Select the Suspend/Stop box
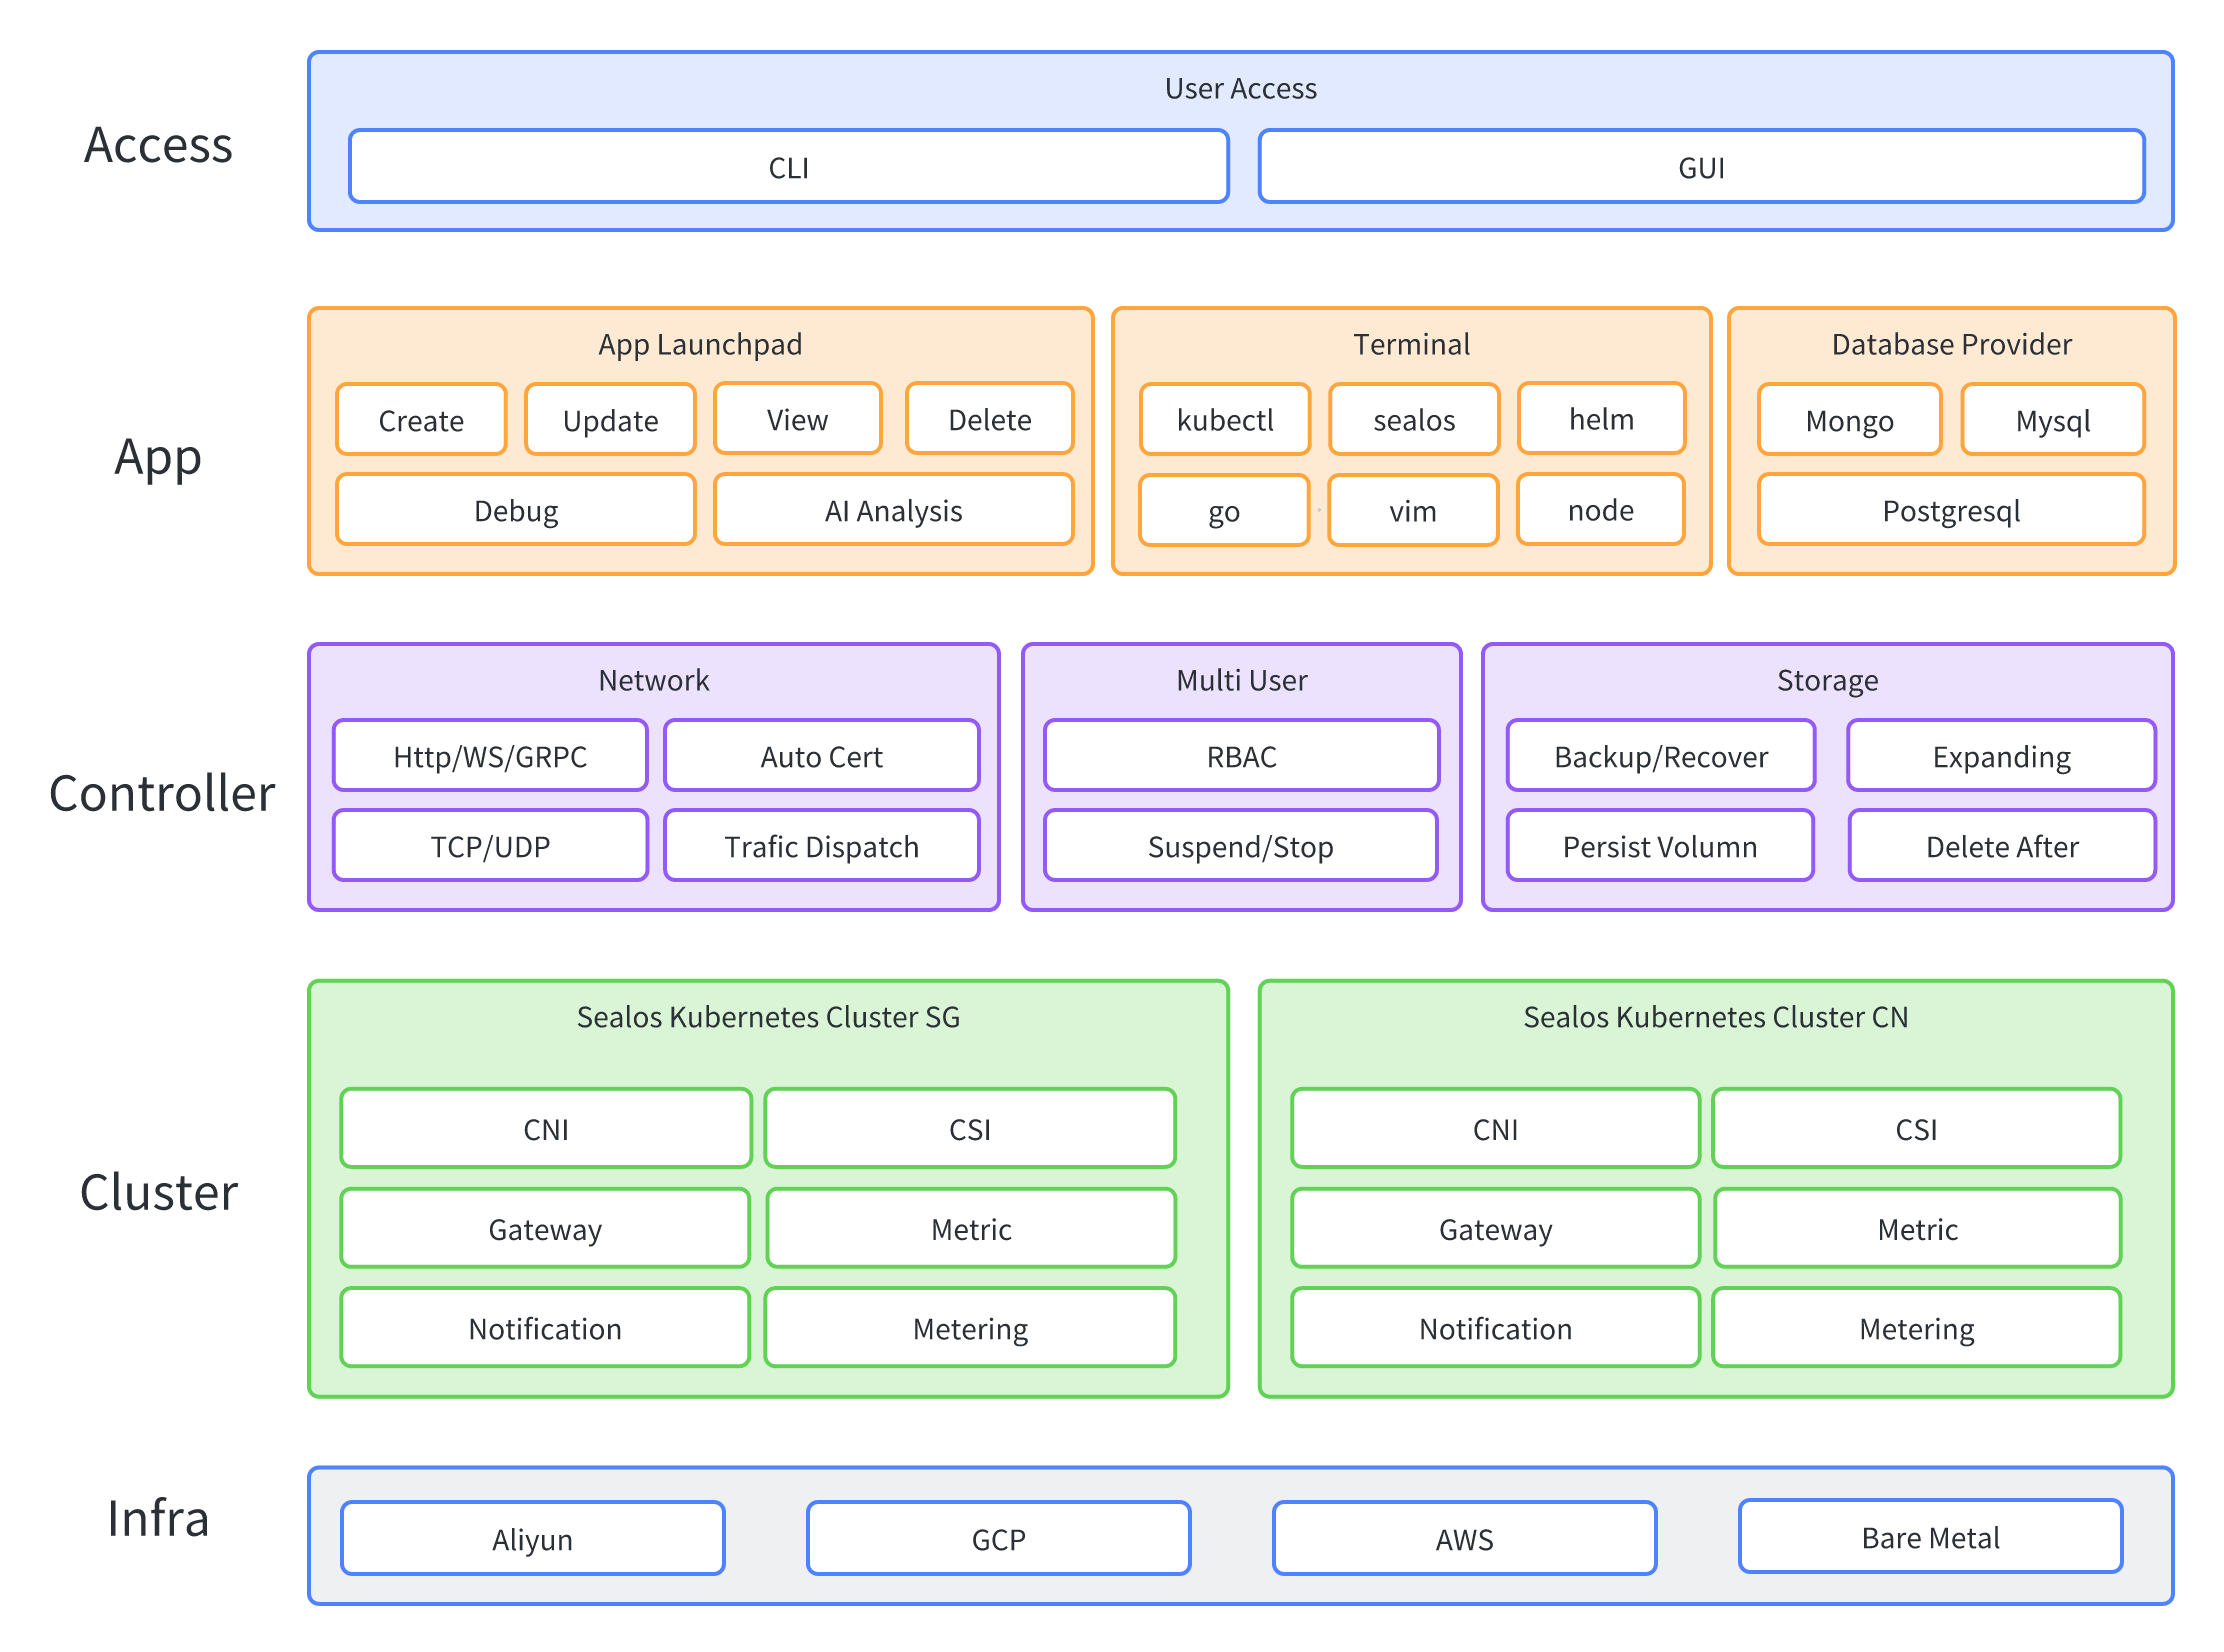The image size is (2224, 1652). tap(1240, 846)
